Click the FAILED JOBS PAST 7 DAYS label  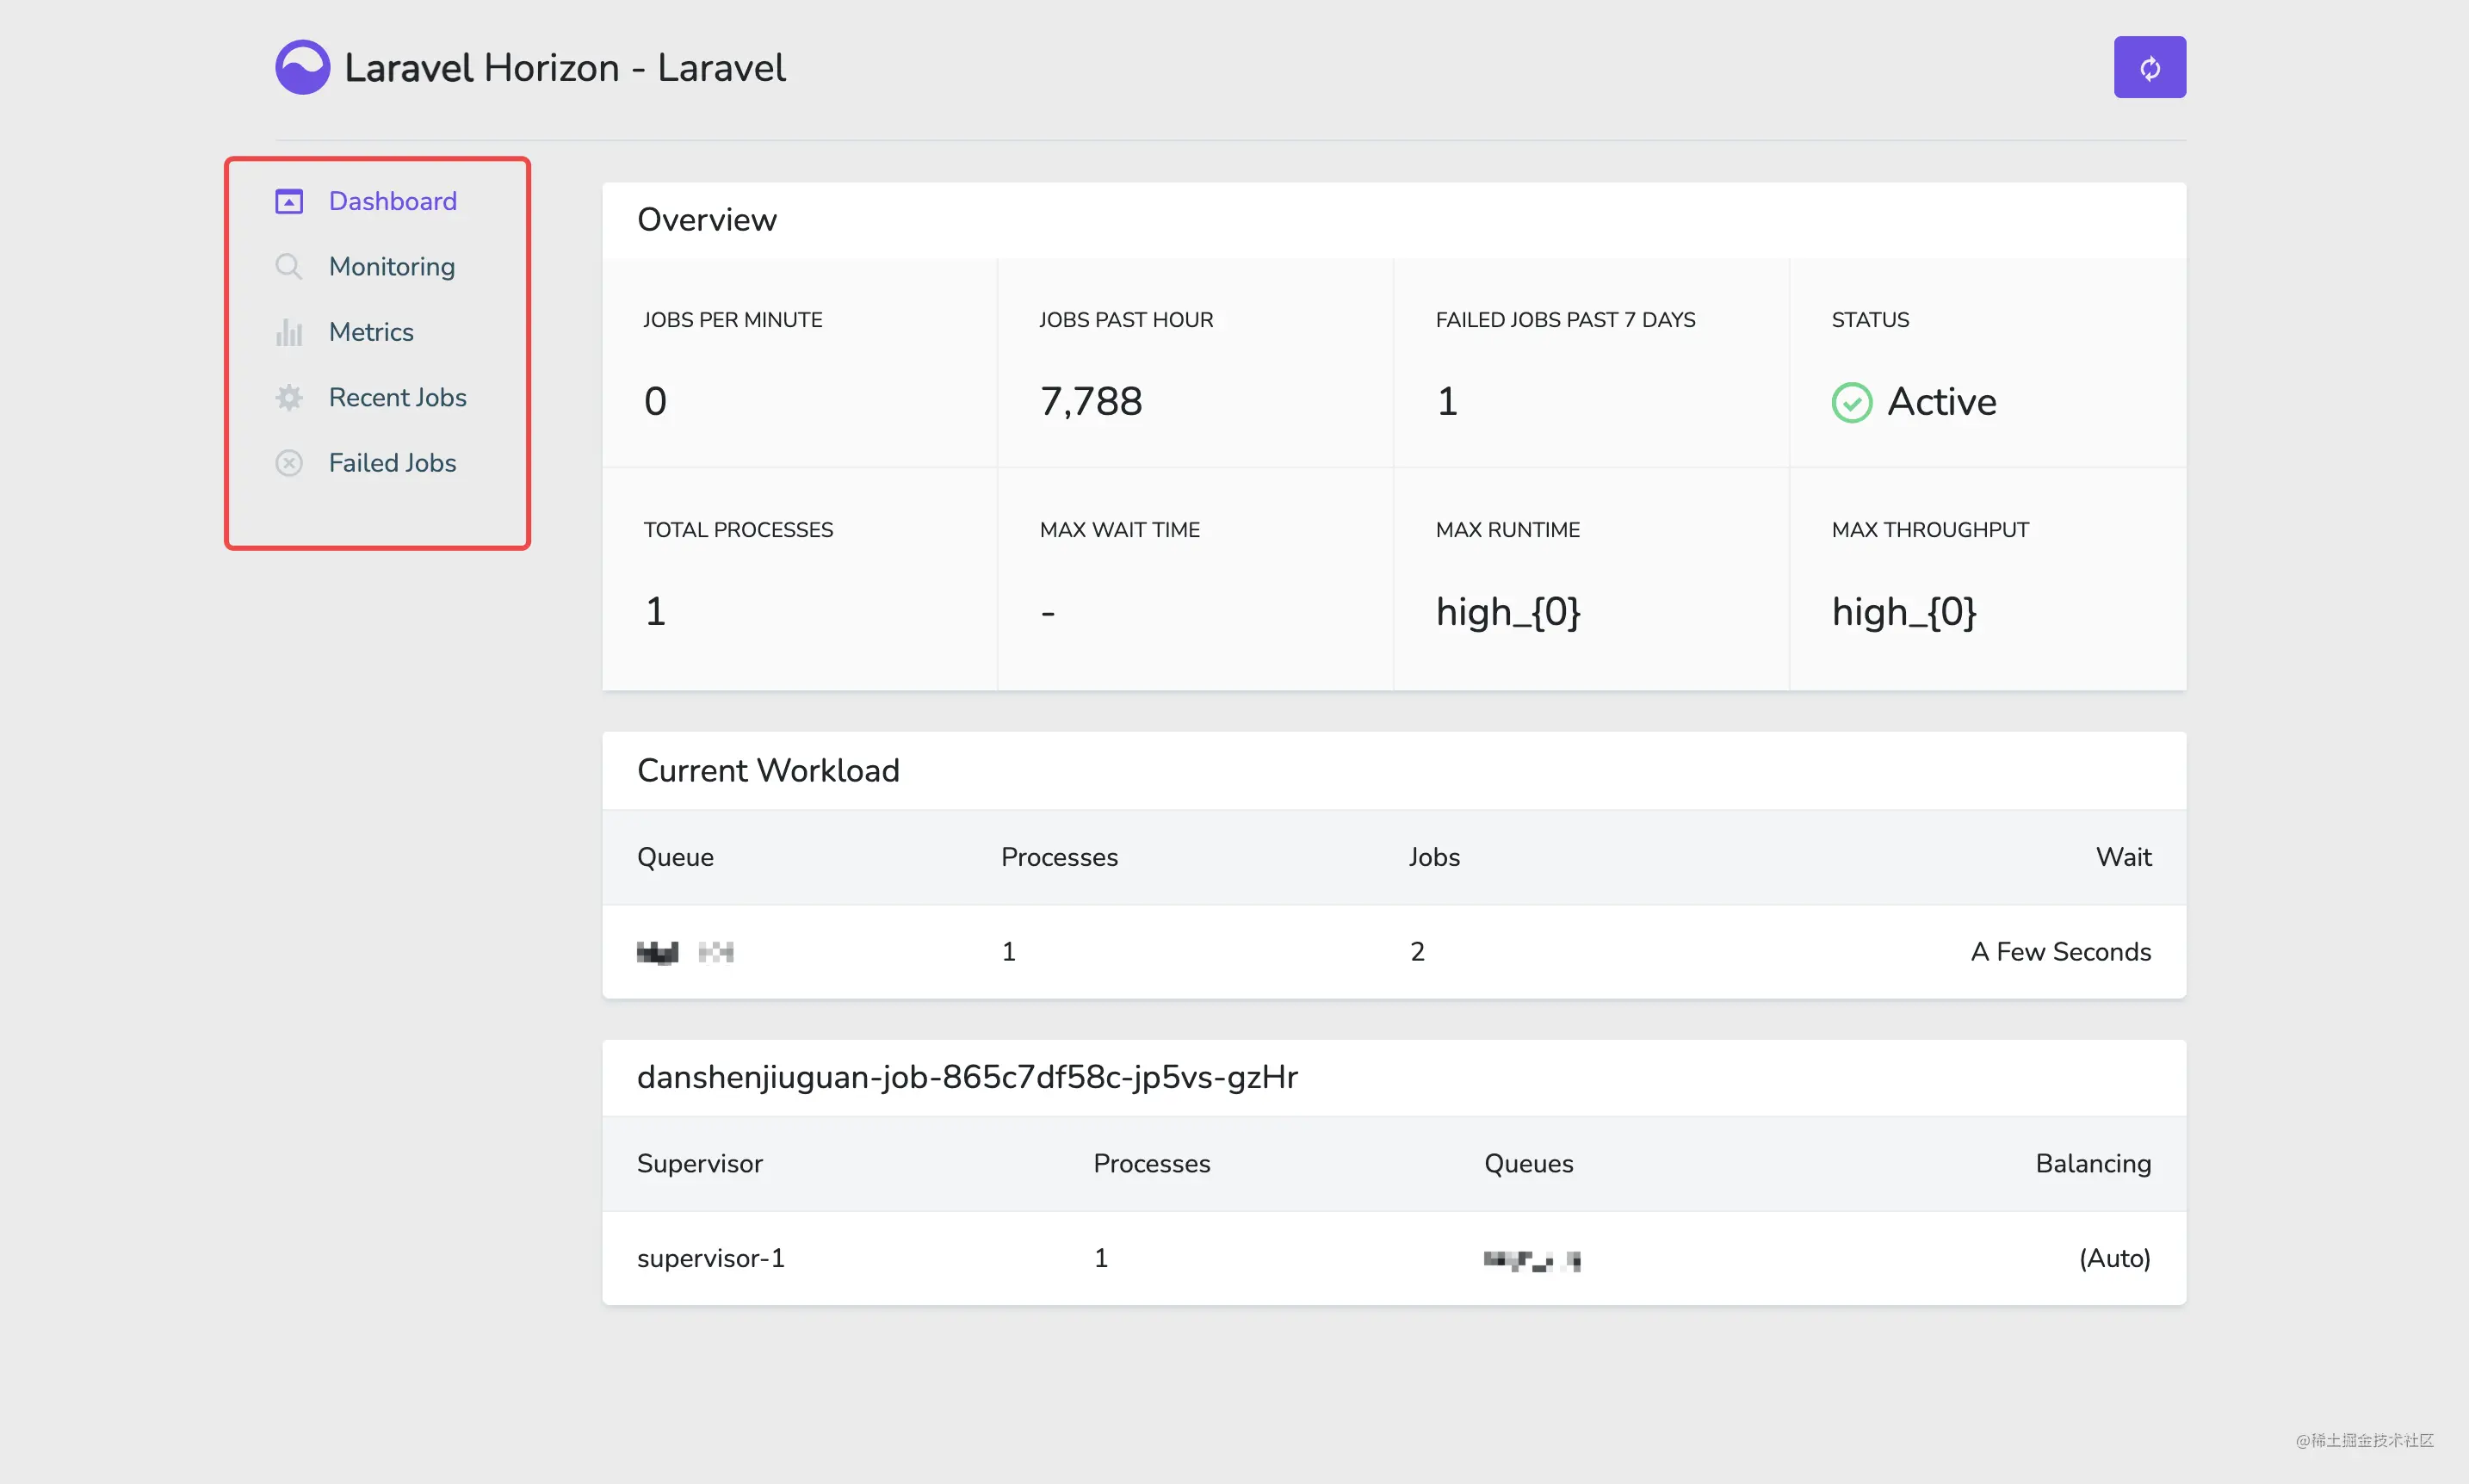click(1565, 320)
